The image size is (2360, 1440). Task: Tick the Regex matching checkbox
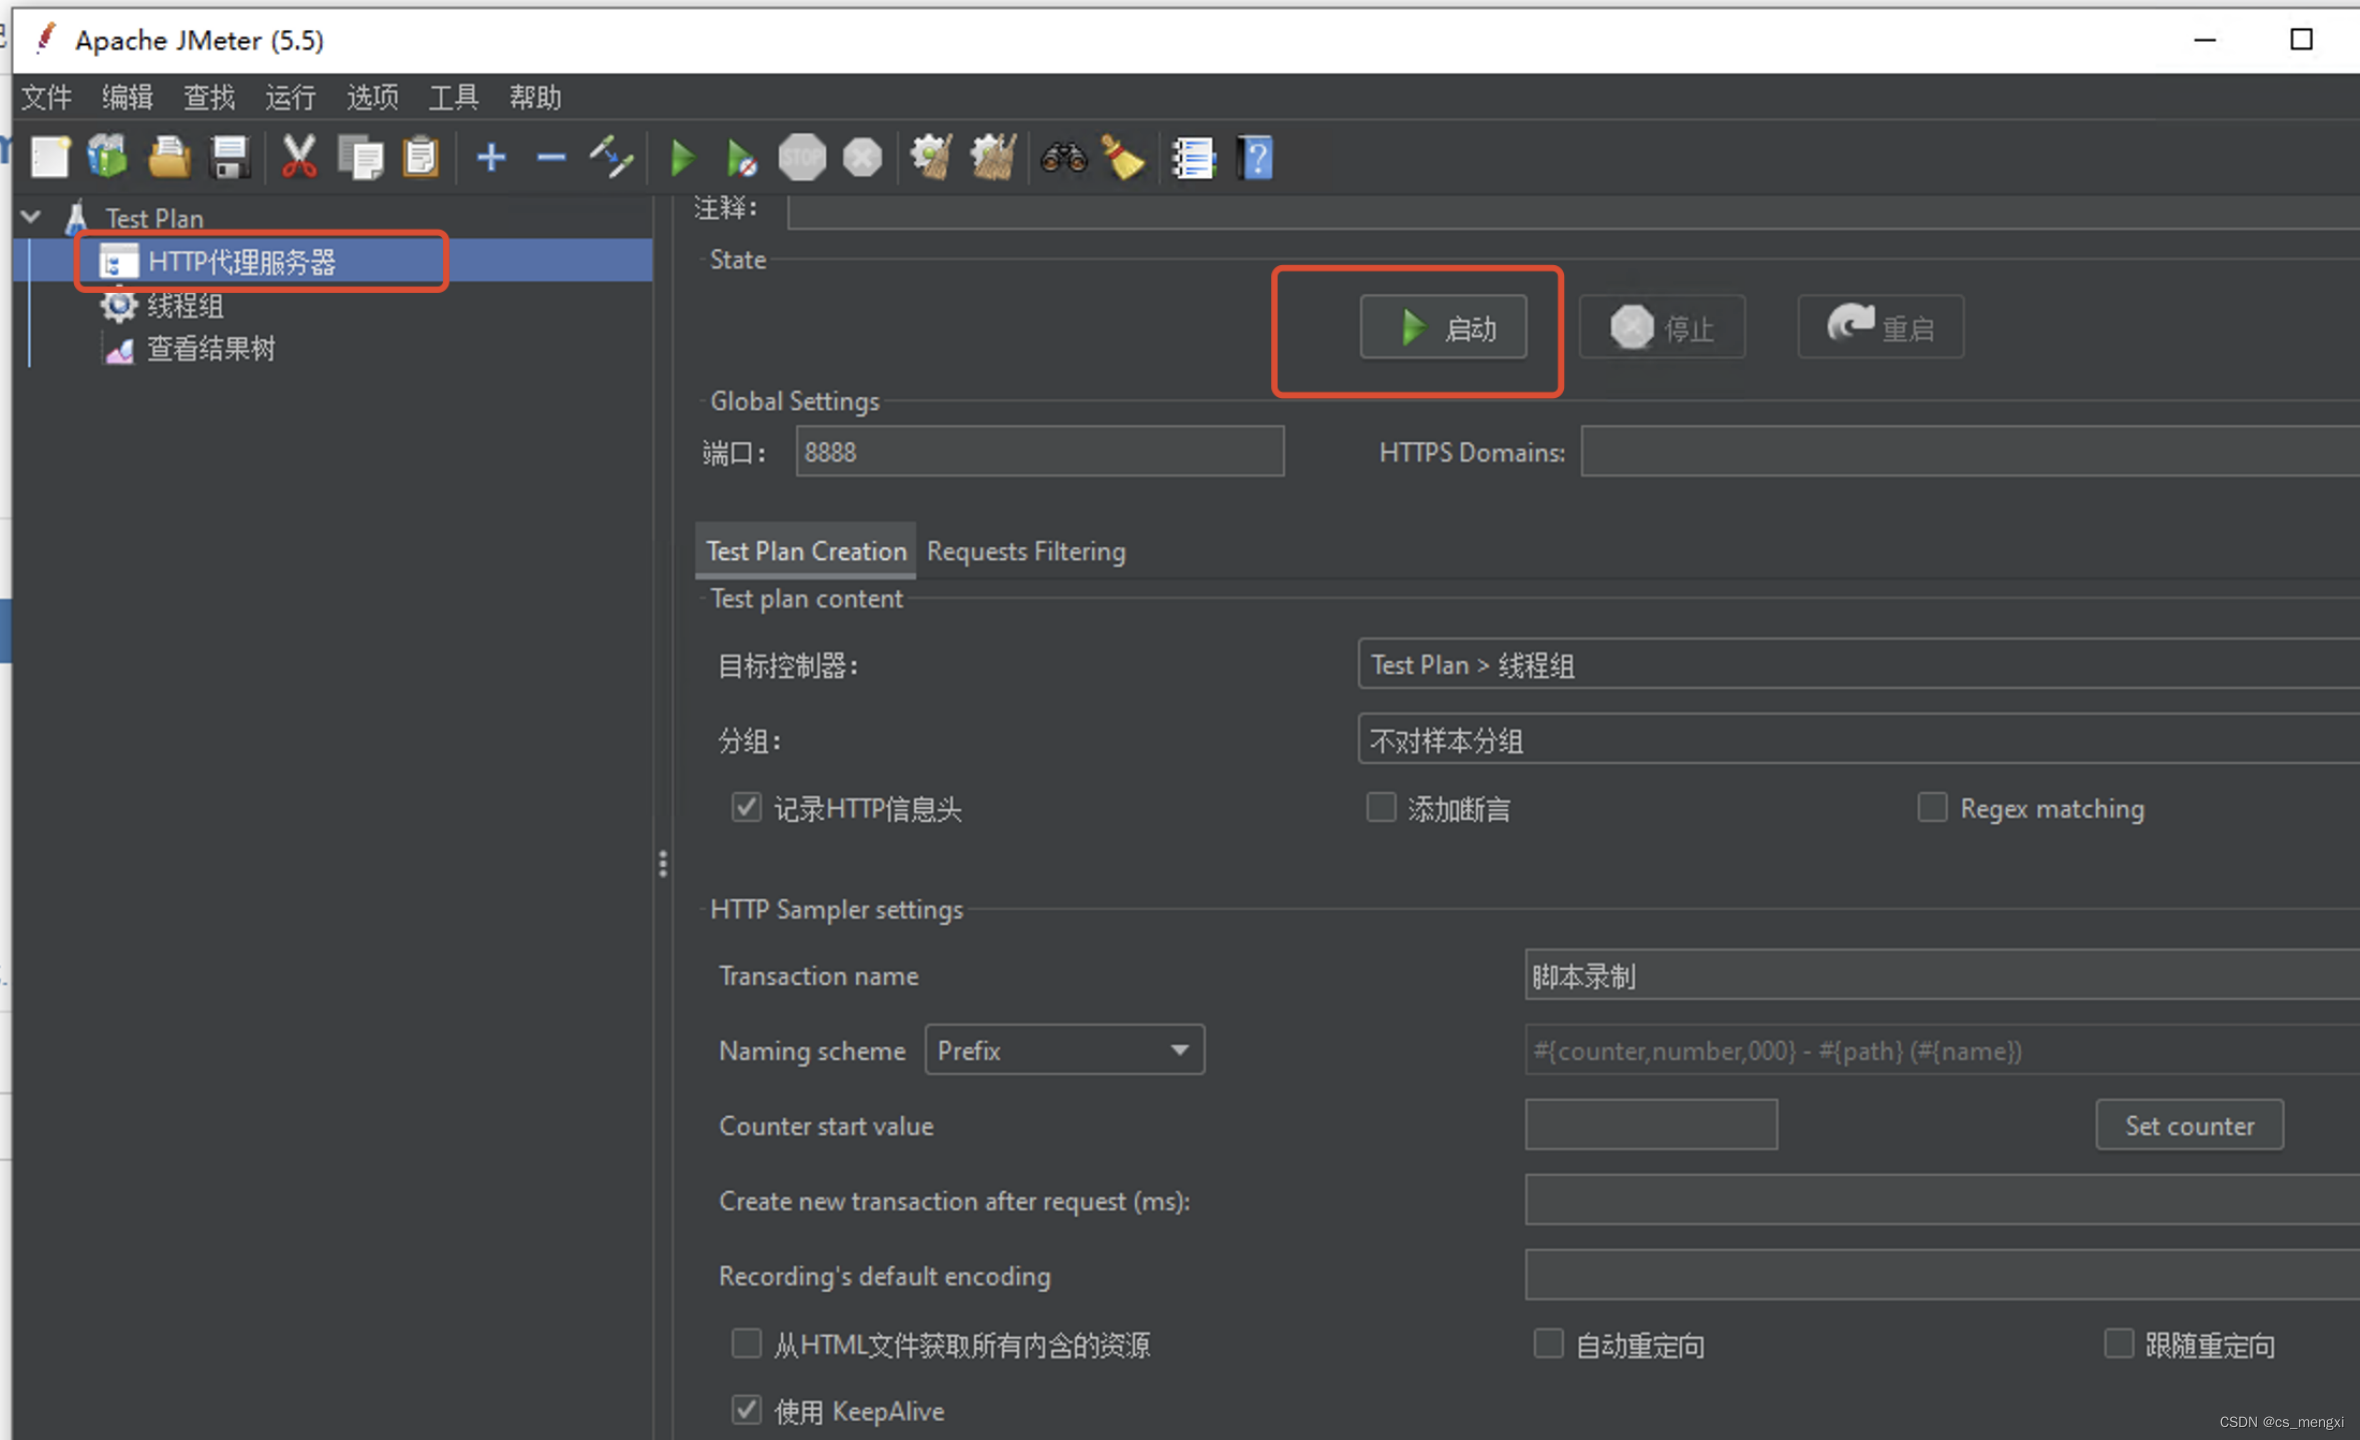click(x=1932, y=807)
